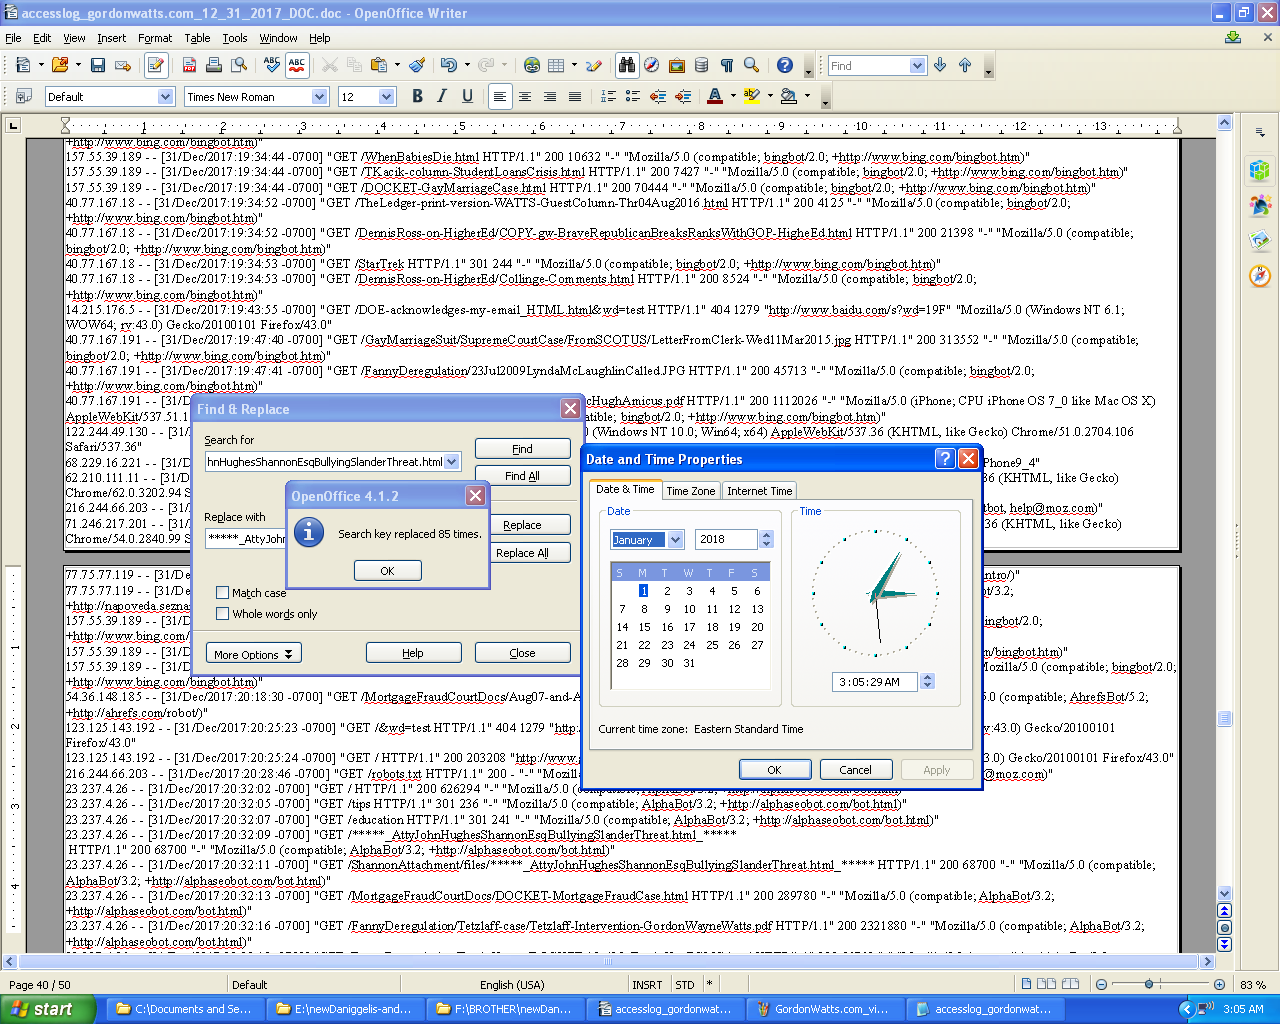Switch to the Time Zone tab
This screenshot has height=1024, width=1280.
coord(690,491)
